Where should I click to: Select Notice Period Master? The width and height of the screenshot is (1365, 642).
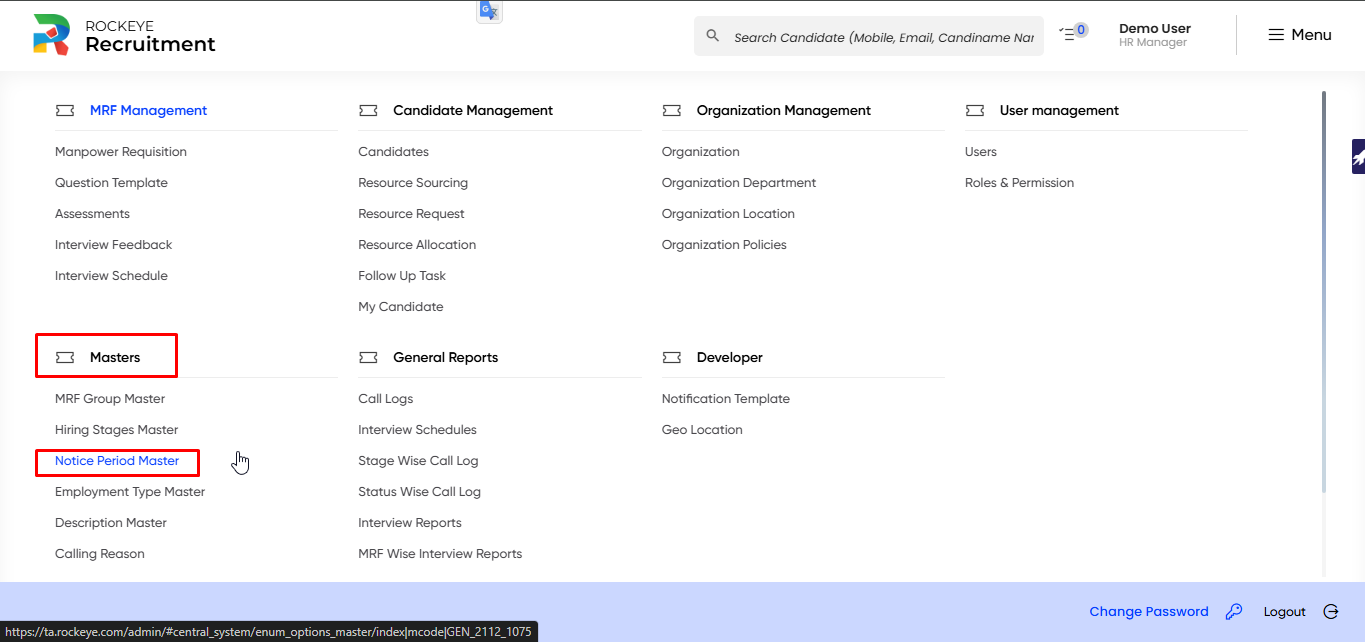(117, 461)
